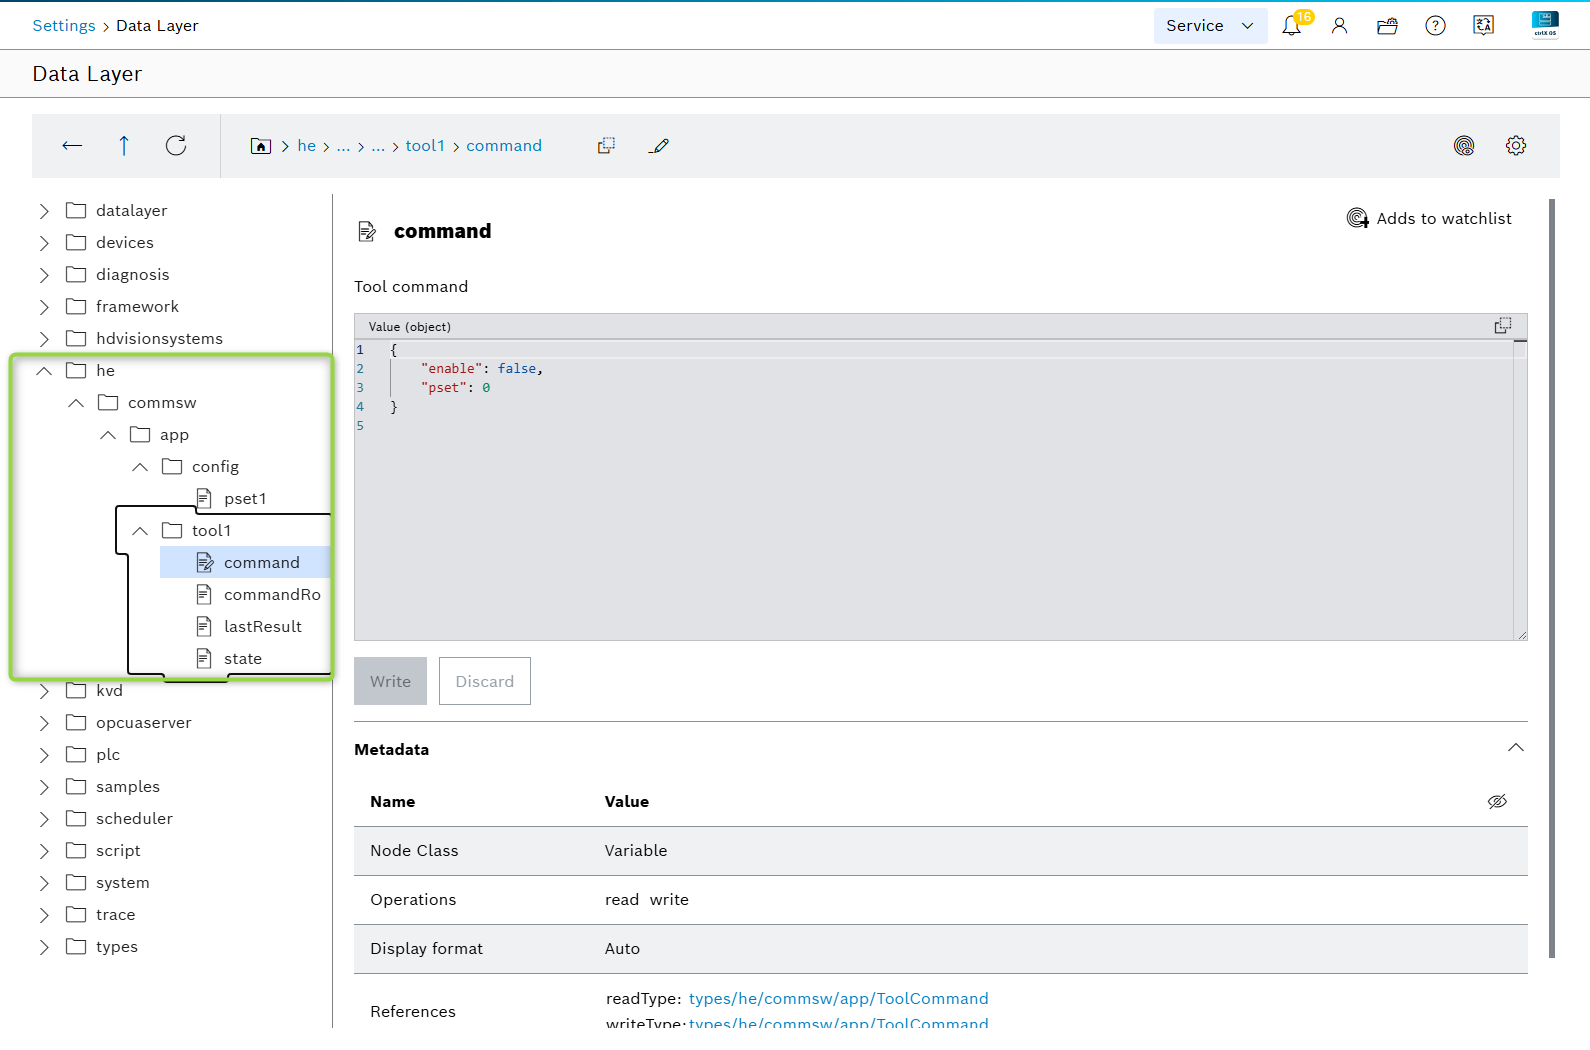
Task: Click the Discard button
Action: 484,681
